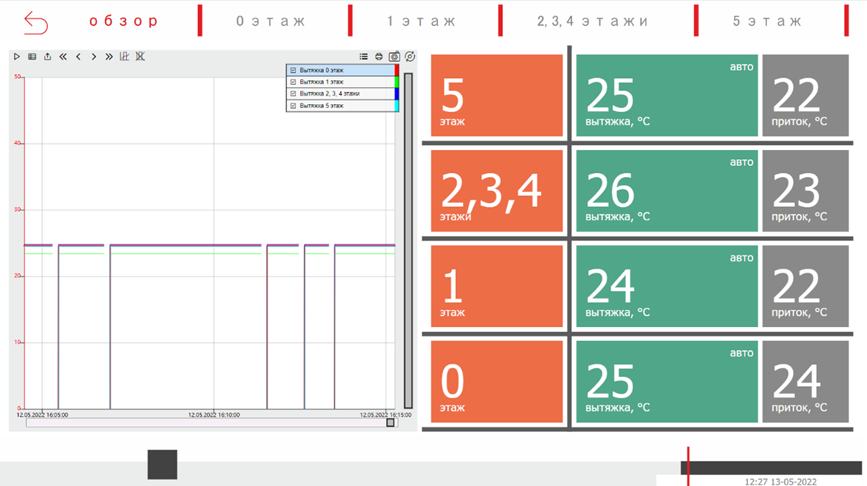Viewport: 867px width, 486px height.
Task: Click the export/upload chart icon
Action: (x=47, y=57)
